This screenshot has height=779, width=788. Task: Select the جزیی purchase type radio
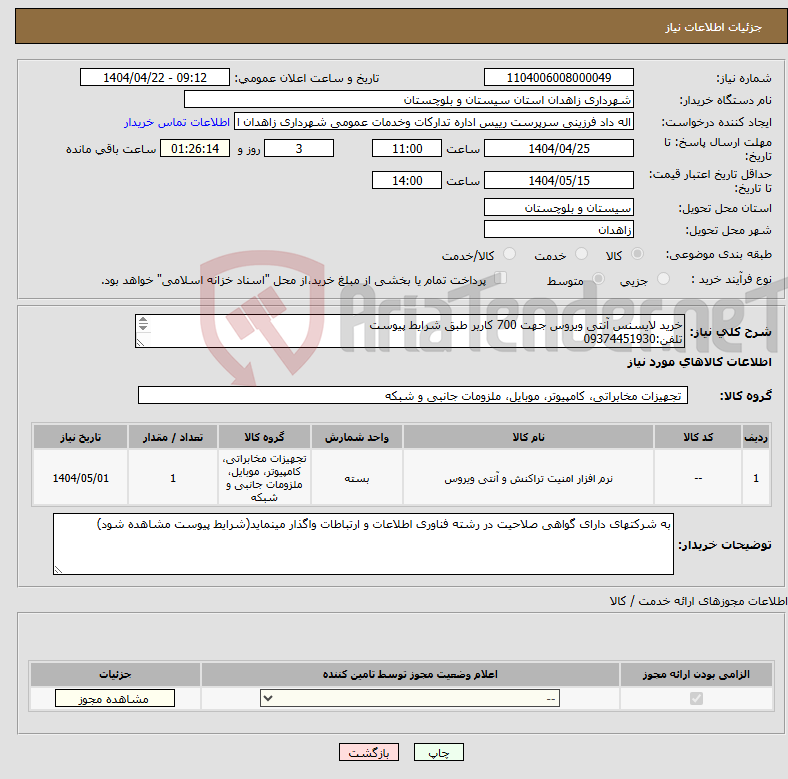point(663,279)
